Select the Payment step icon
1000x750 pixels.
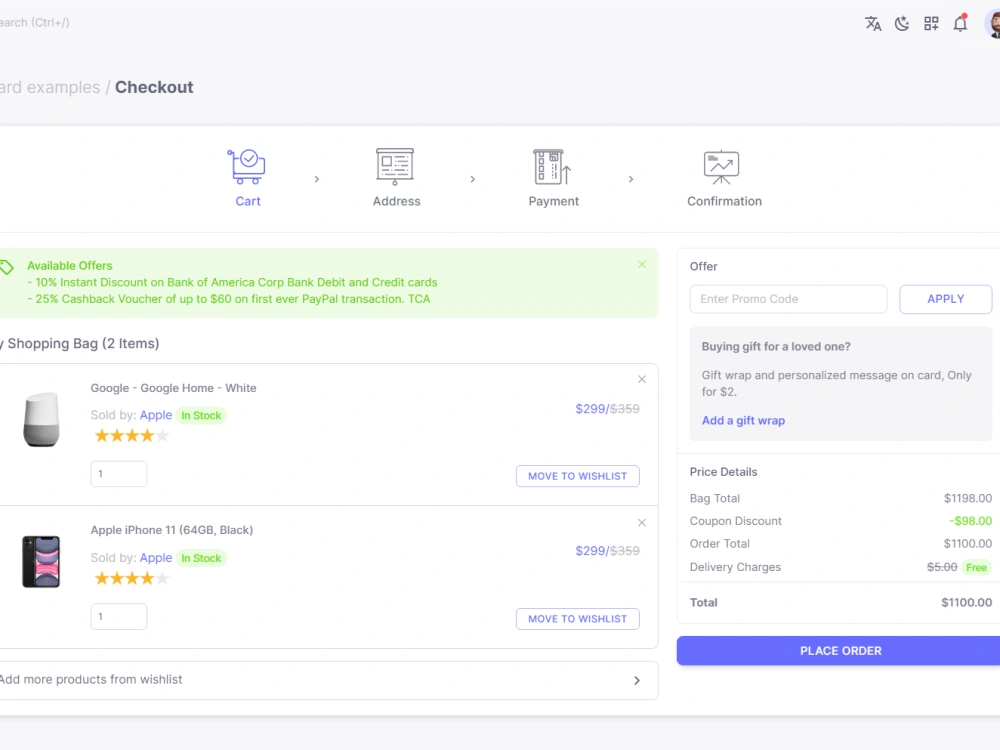pyautogui.click(x=552, y=166)
